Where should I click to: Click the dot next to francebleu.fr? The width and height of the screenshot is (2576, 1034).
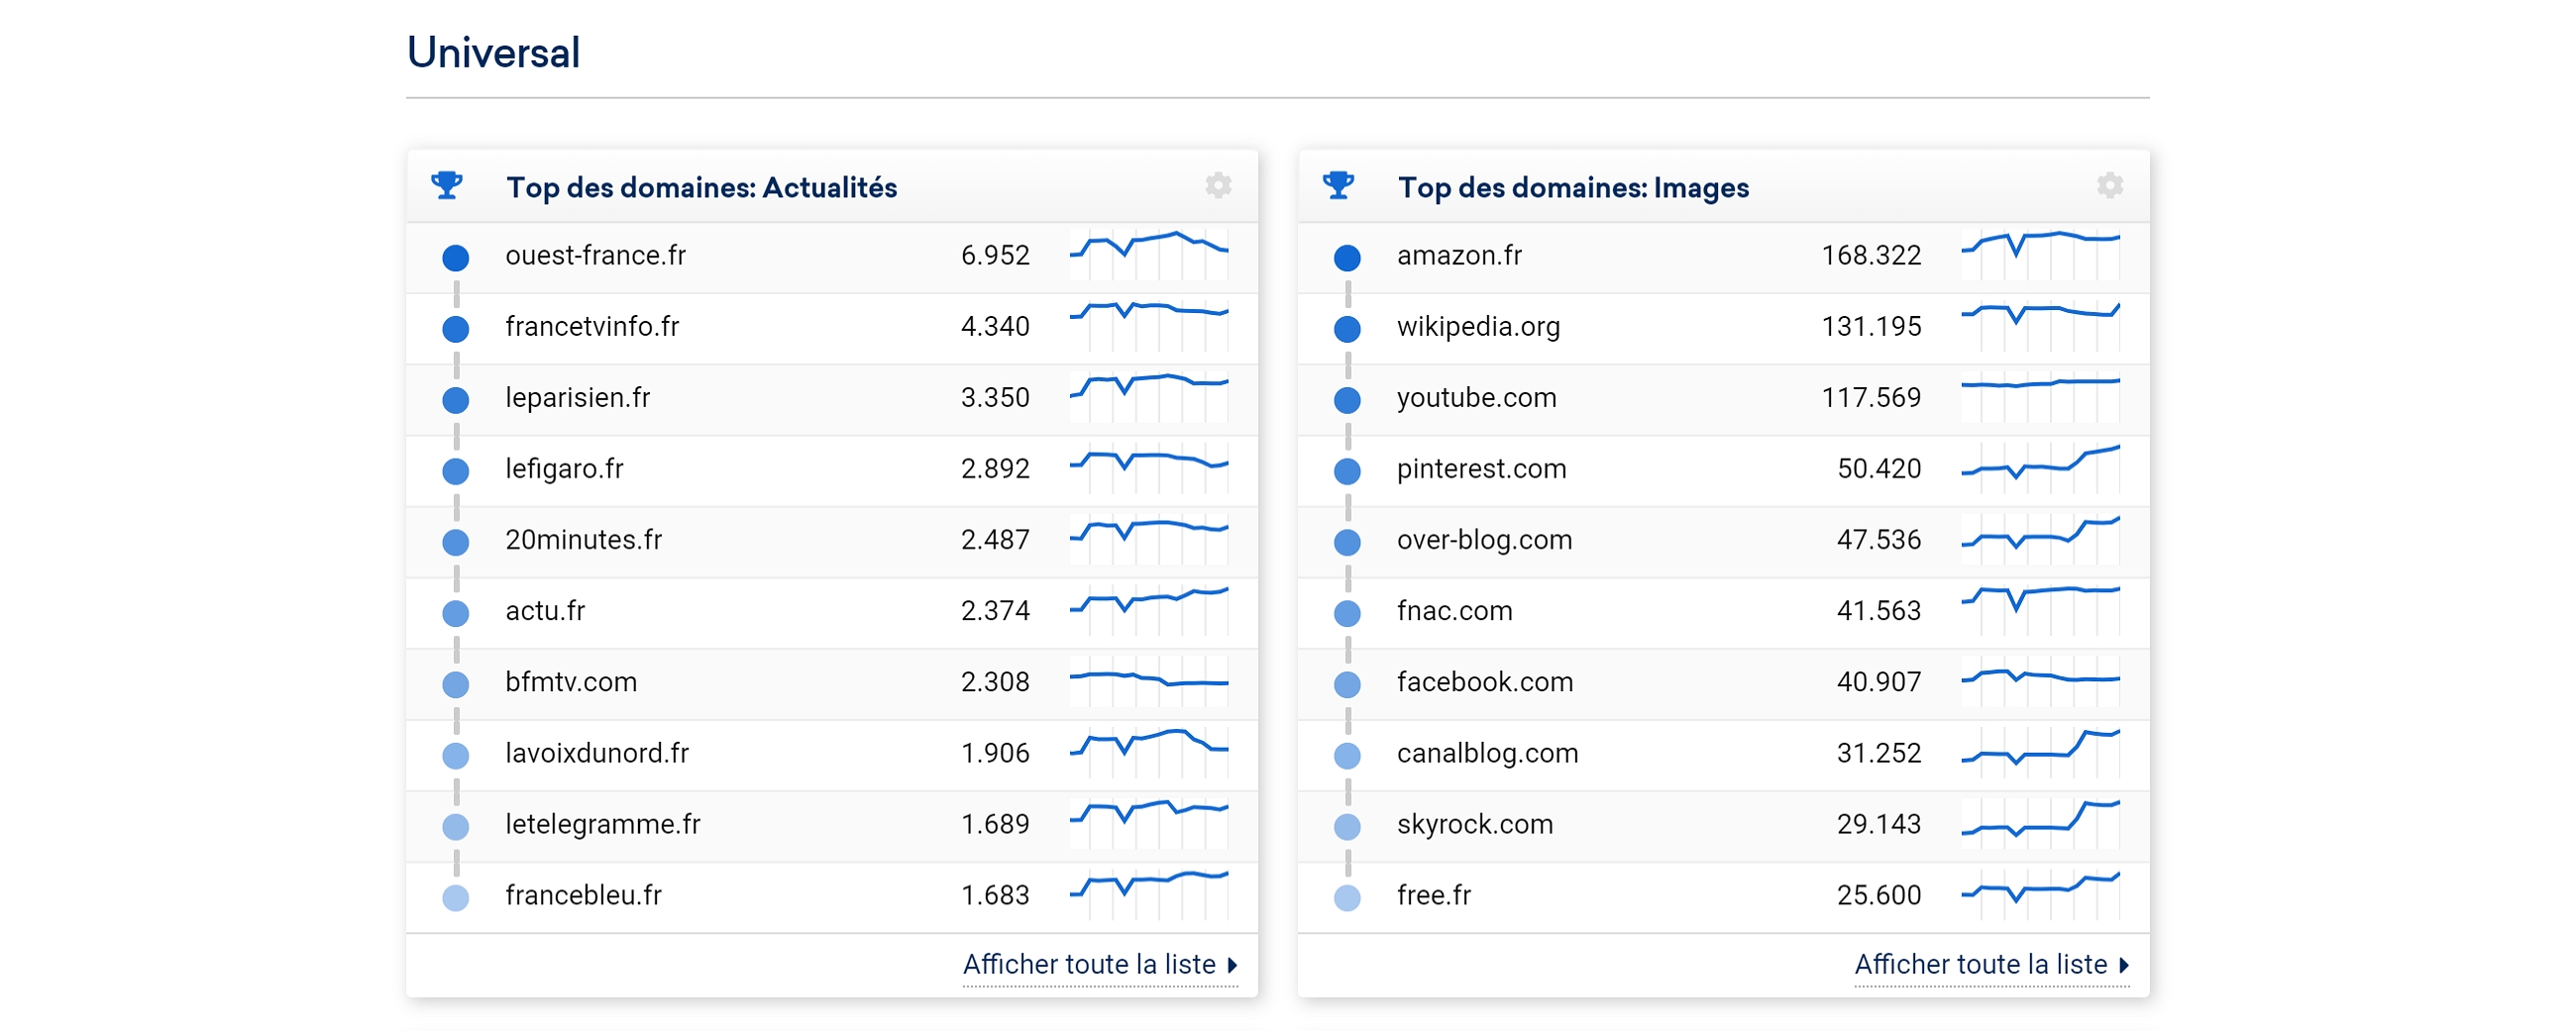coord(456,897)
